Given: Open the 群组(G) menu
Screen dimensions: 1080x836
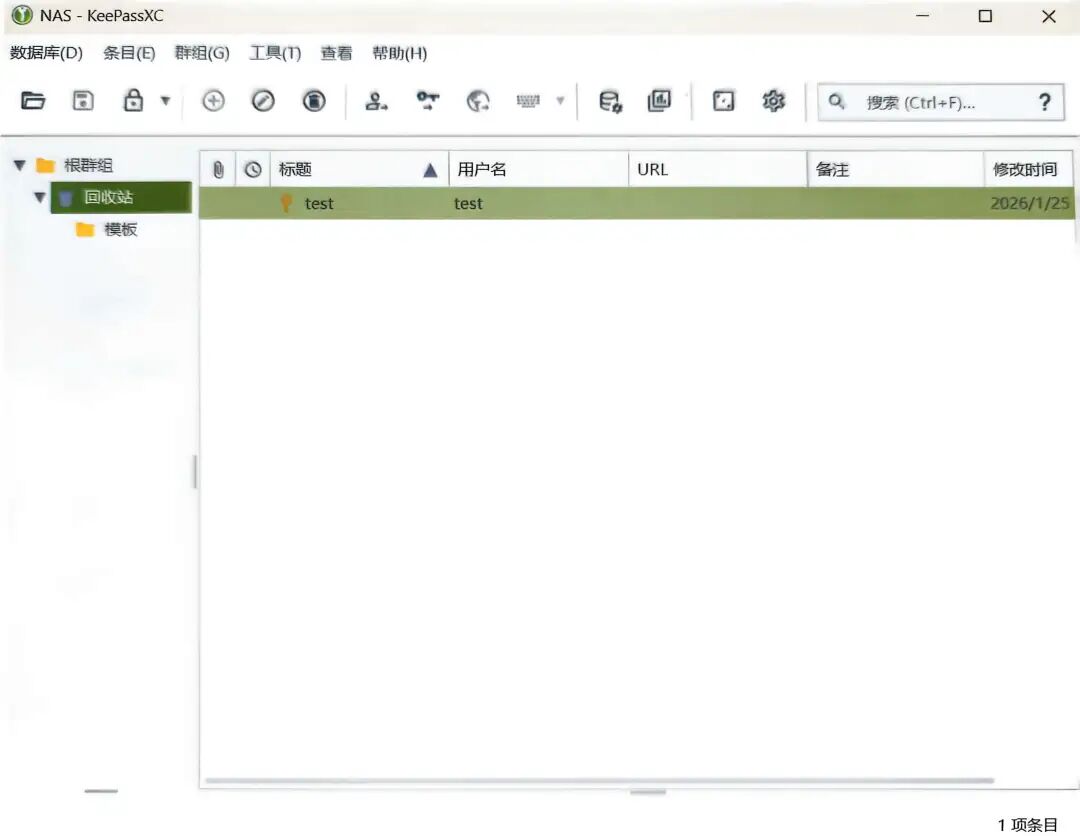Looking at the screenshot, I should click(x=202, y=53).
